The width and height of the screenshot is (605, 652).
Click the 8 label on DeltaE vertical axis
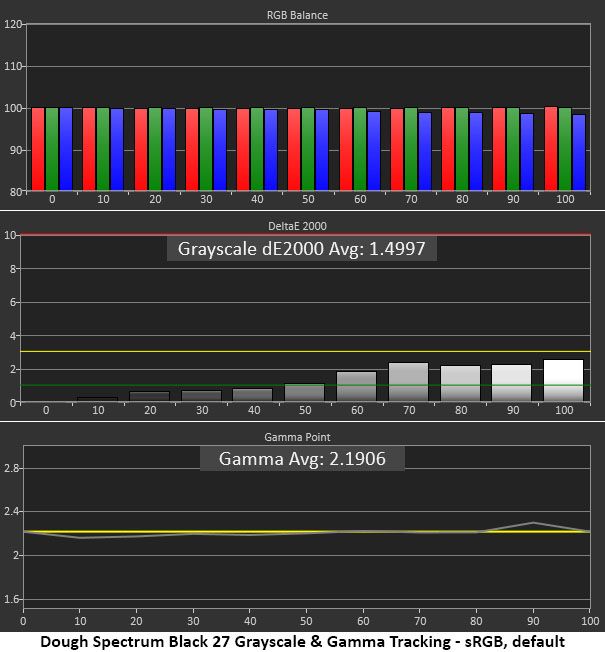pyautogui.click(x=13, y=269)
